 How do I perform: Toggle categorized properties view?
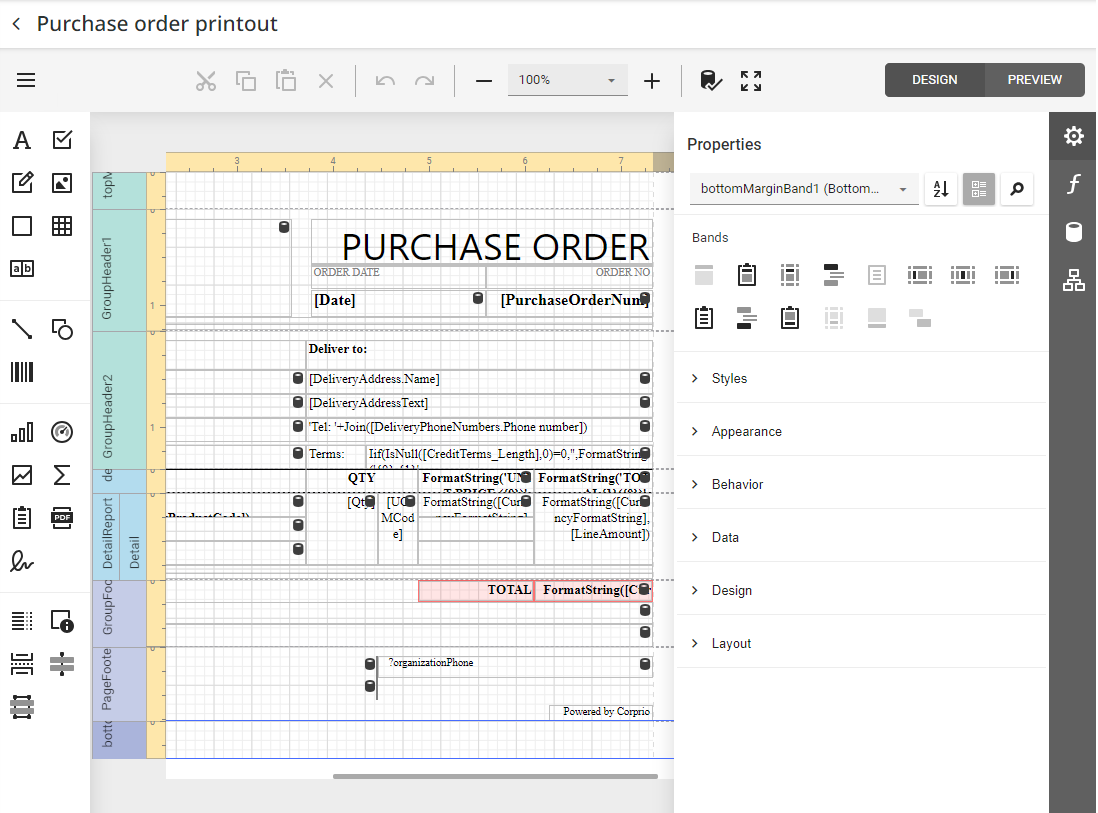coord(979,189)
